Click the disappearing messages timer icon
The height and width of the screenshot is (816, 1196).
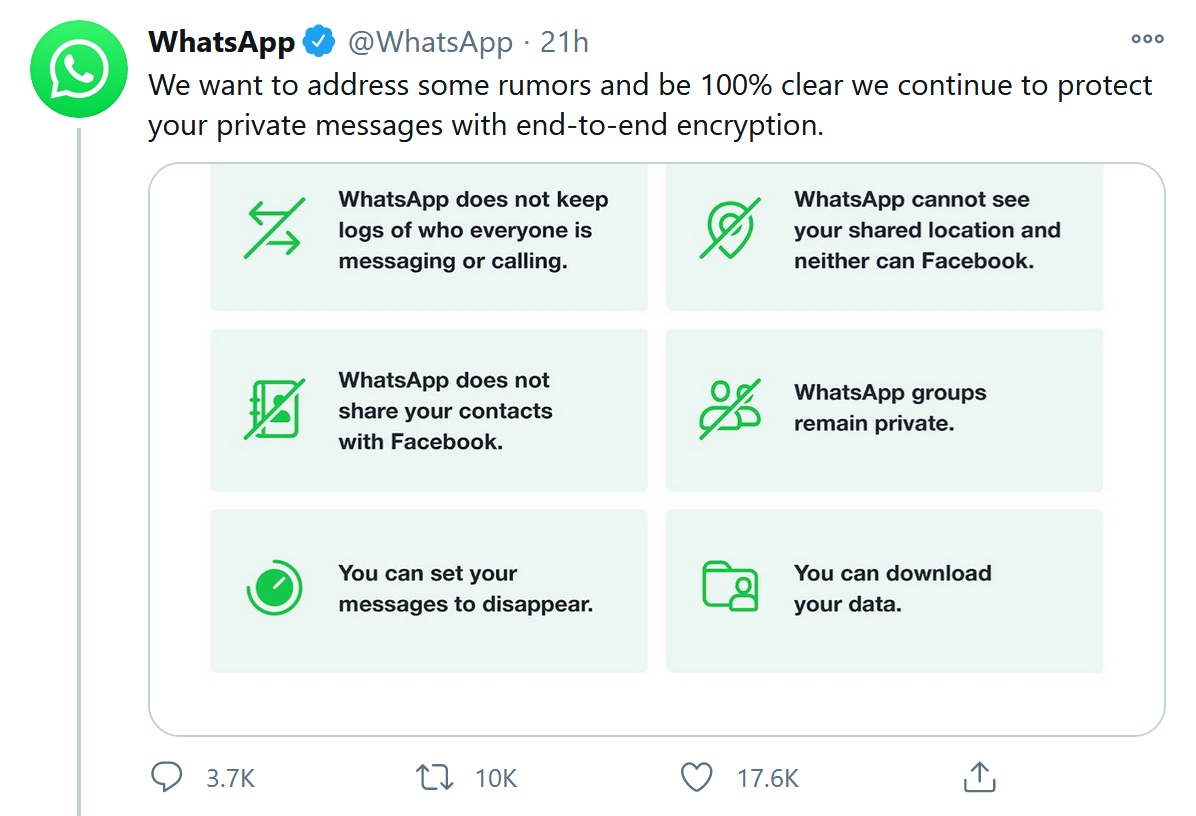(273, 588)
